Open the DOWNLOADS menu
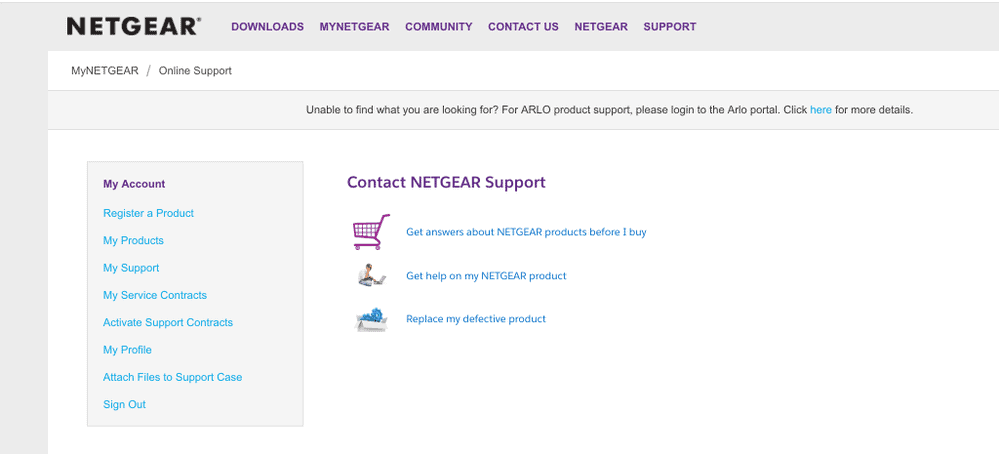Screen dimensions: 999x454 [267, 27]
